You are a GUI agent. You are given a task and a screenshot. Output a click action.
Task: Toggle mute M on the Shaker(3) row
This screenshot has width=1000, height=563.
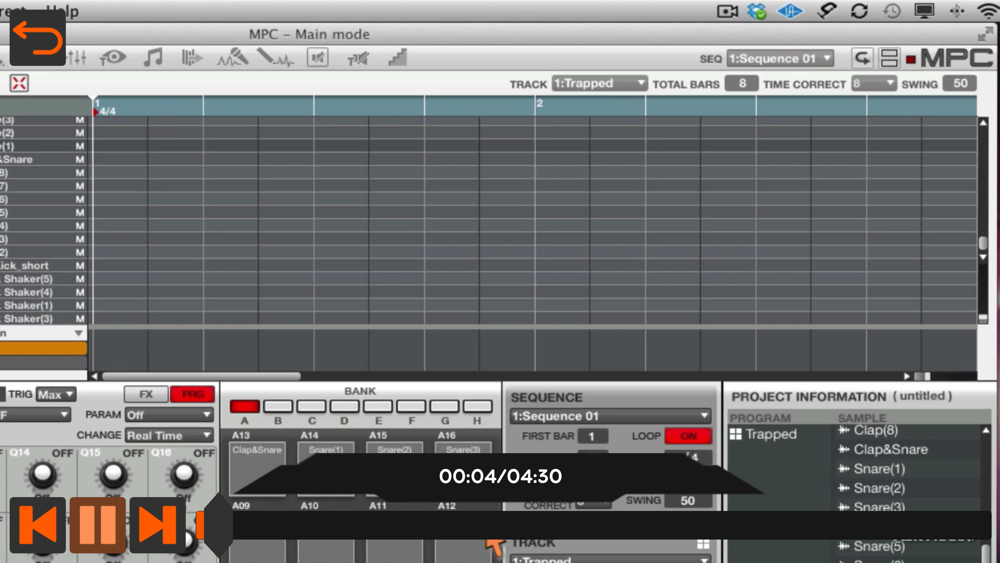click(x=80, y=318)
